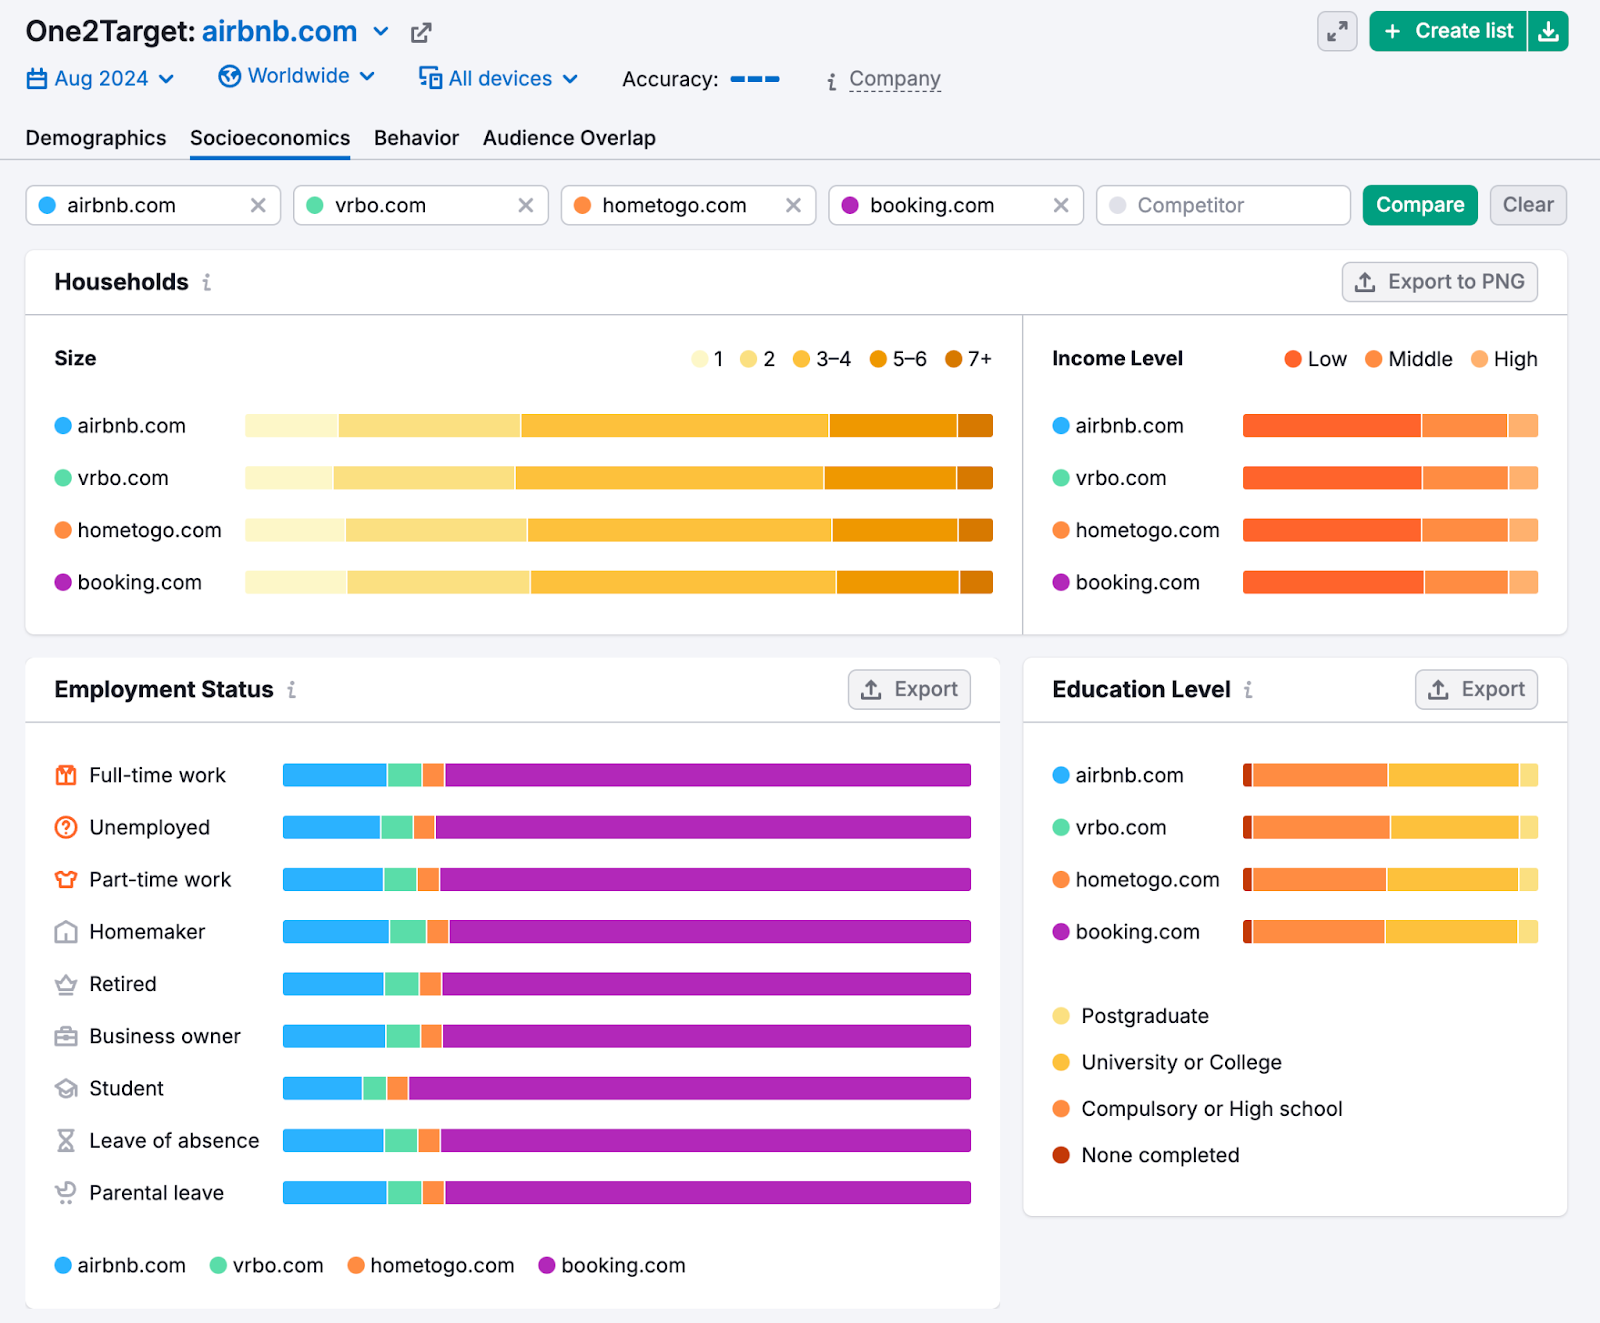Toggle the Postgraduate legend item

[x=1131, y=1016]
